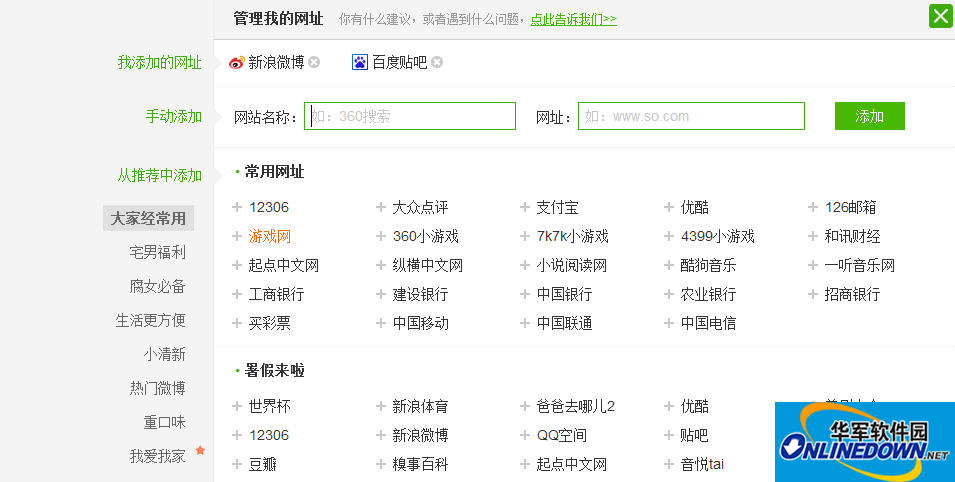This screenshot has height=482, width=955.
Task: Add 新浪体育 from 暑假来啦 list
Action: coord(420,406)
